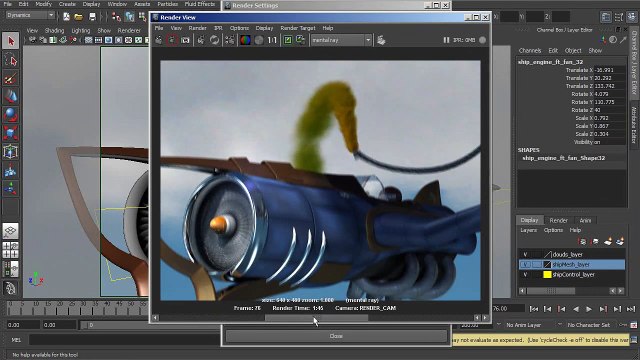Open the mental ray renderer dropdown
The image size is (640, 360).
pyautogui.click(x=341, y=40)
